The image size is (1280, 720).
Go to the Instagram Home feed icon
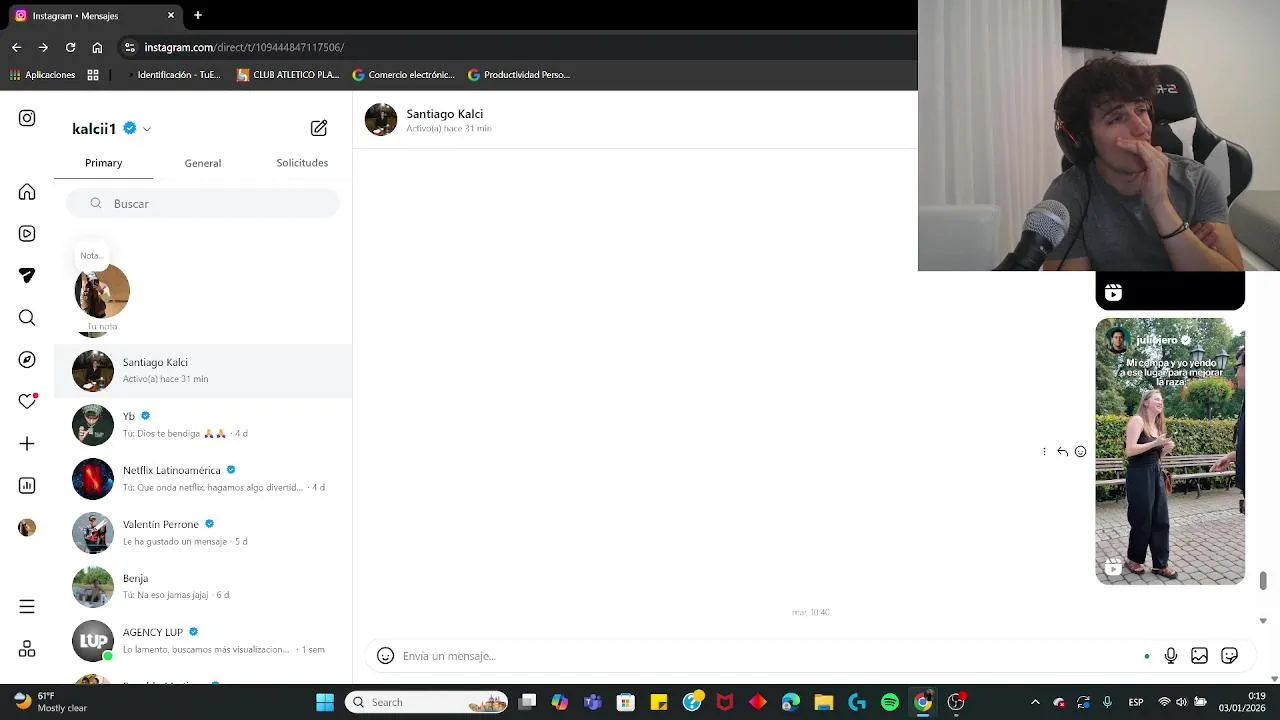click(27, 192)
